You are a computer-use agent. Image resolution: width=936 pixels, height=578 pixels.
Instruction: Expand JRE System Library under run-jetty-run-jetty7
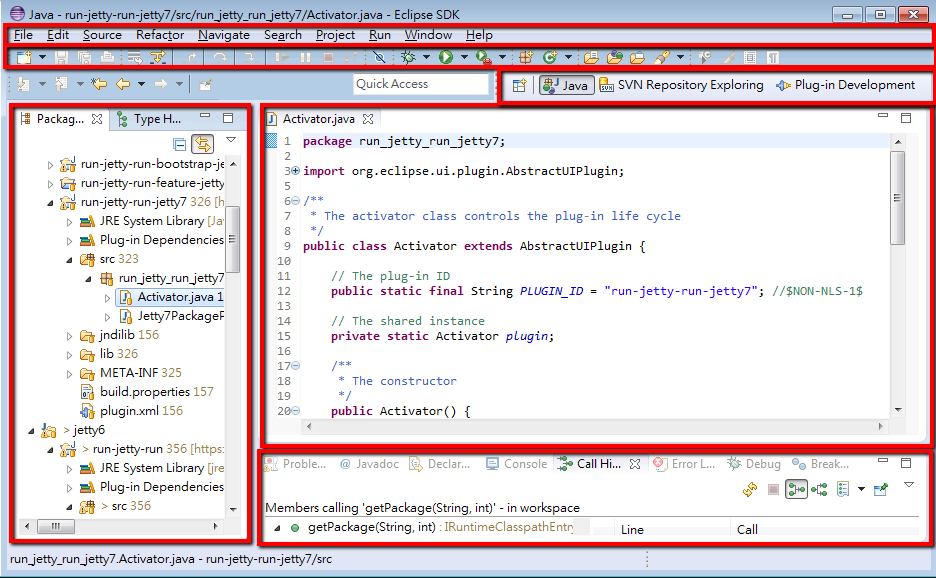[x=69, y=222]
